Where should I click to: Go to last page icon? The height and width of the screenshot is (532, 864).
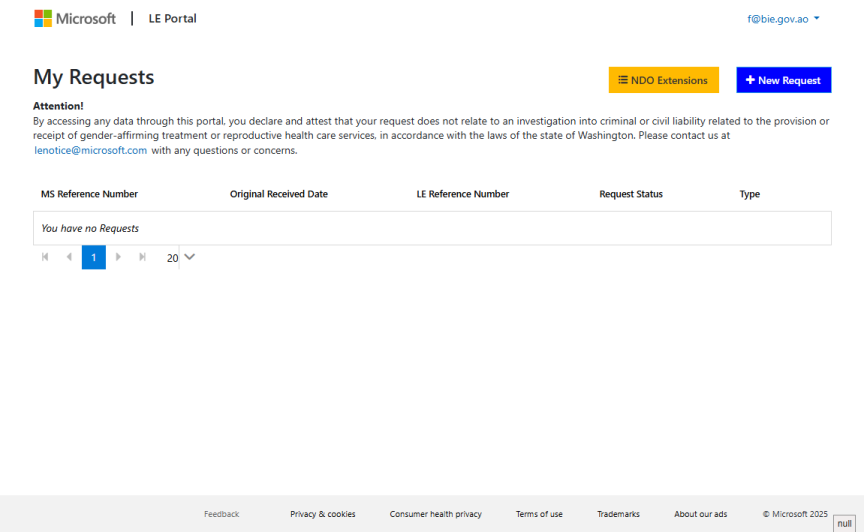click(142, 257)
